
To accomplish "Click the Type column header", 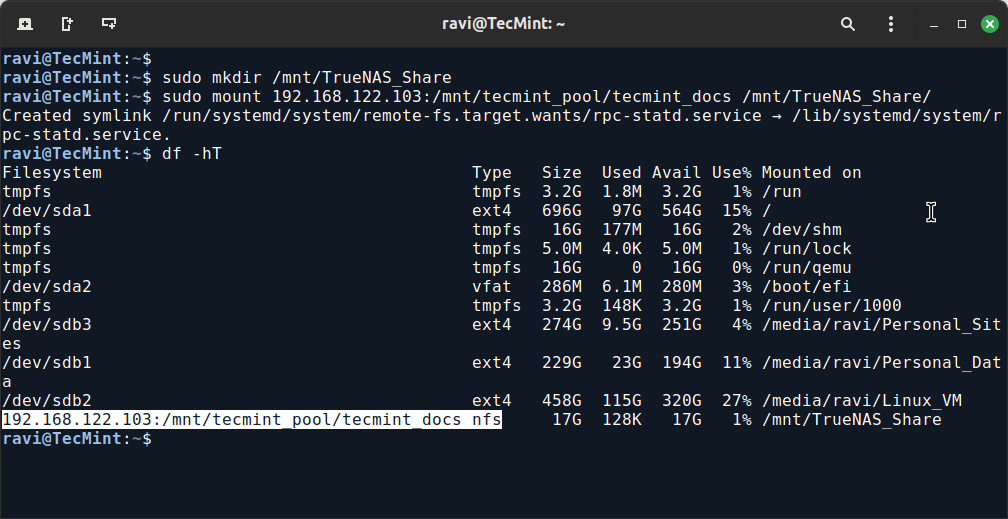I will coord(492,173).
